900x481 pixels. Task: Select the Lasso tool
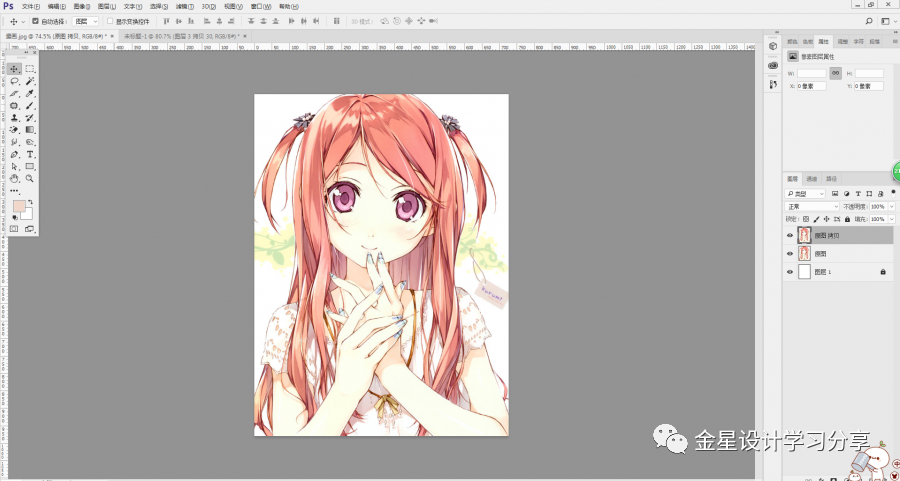[x=14, y=82]
